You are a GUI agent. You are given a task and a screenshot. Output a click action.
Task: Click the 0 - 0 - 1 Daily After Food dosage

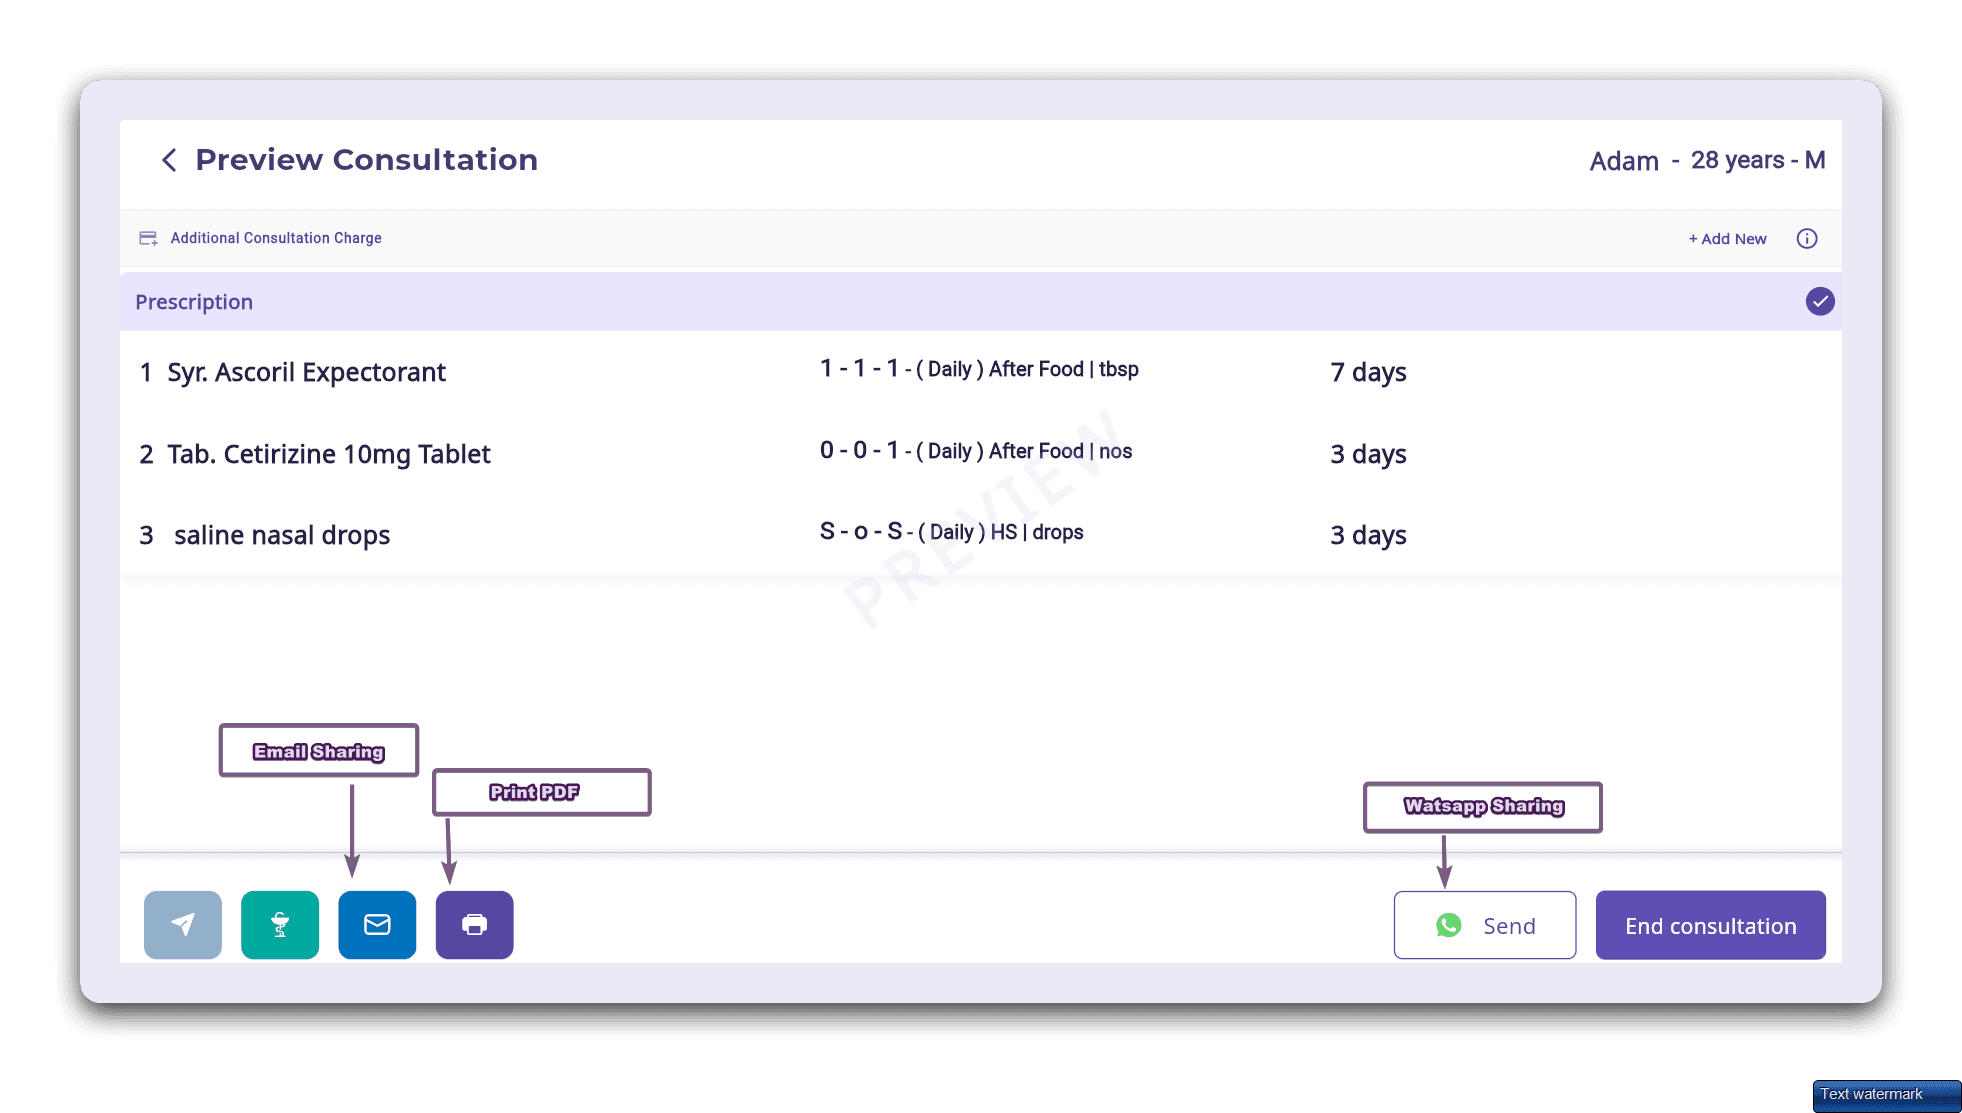[x=976, y=451]
